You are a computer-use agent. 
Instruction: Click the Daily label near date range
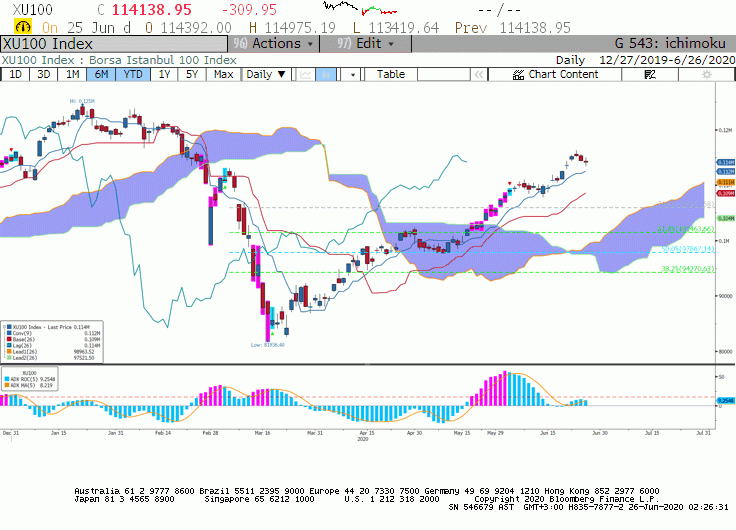(570, 60)
